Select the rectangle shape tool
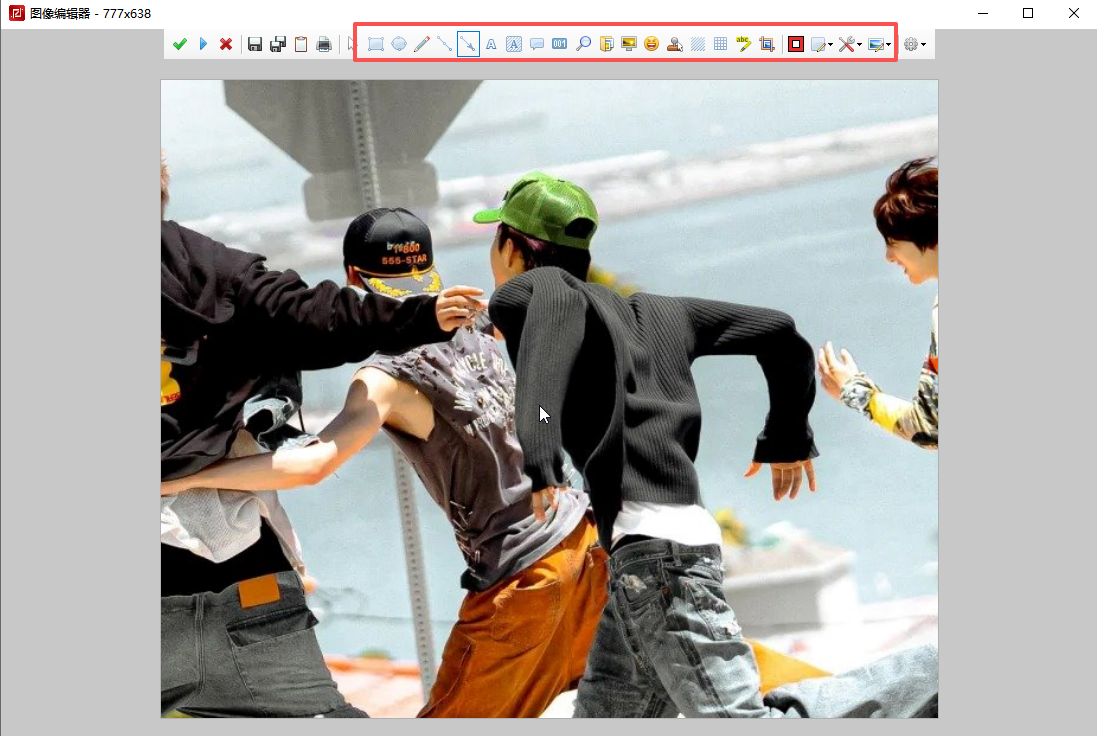The image size is (1097, 736). (376, 44)
